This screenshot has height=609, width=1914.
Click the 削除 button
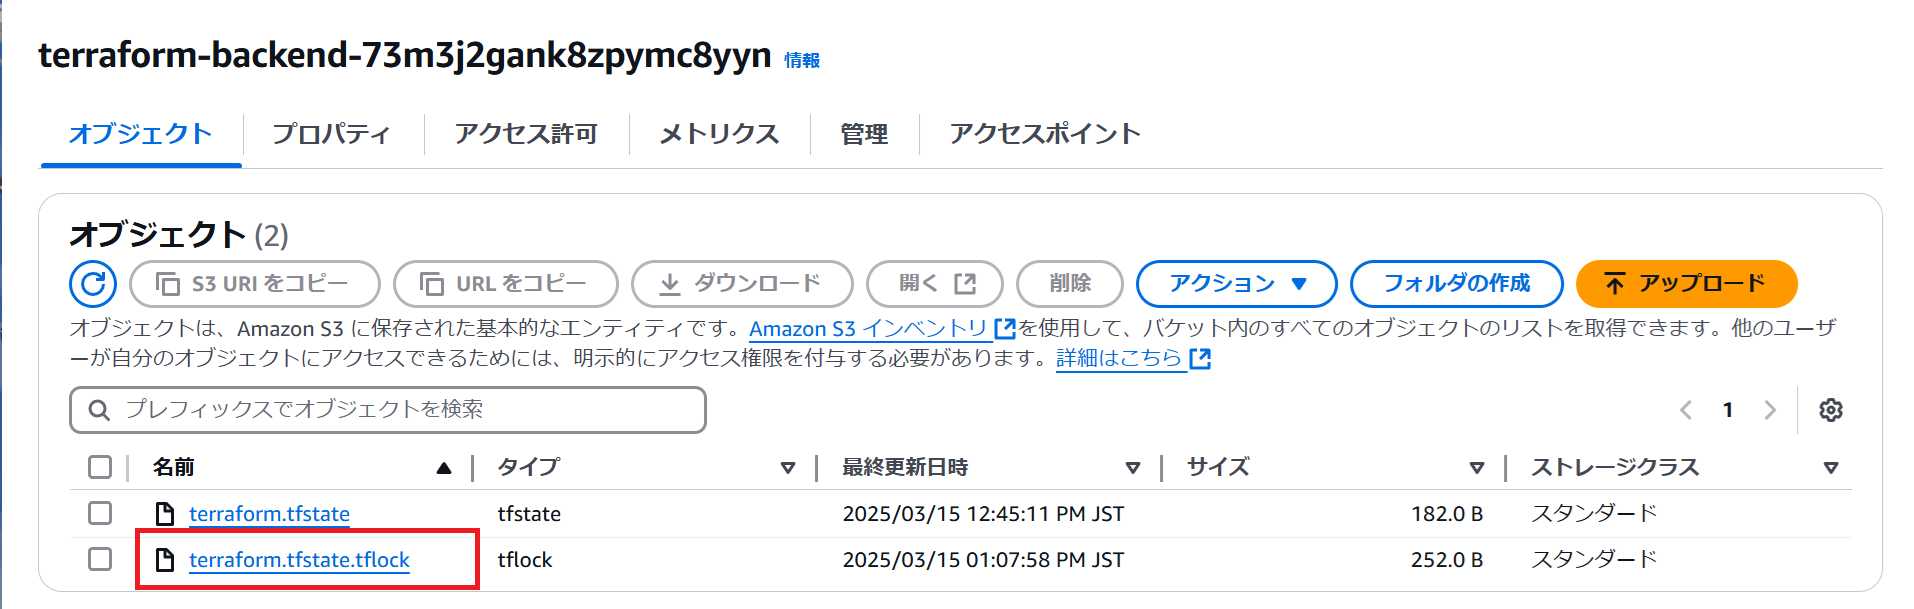point(1070,284)
